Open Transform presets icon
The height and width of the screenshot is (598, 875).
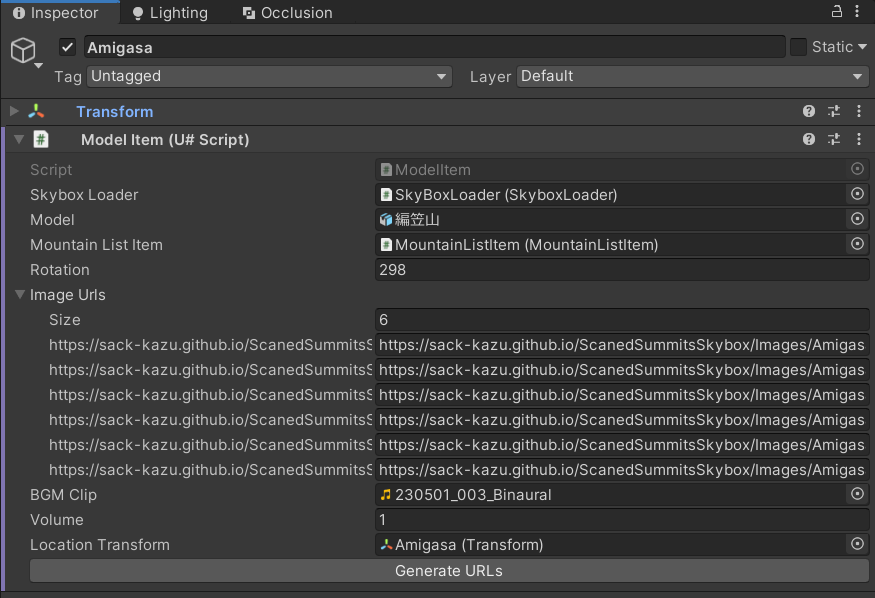pos(834,111)
